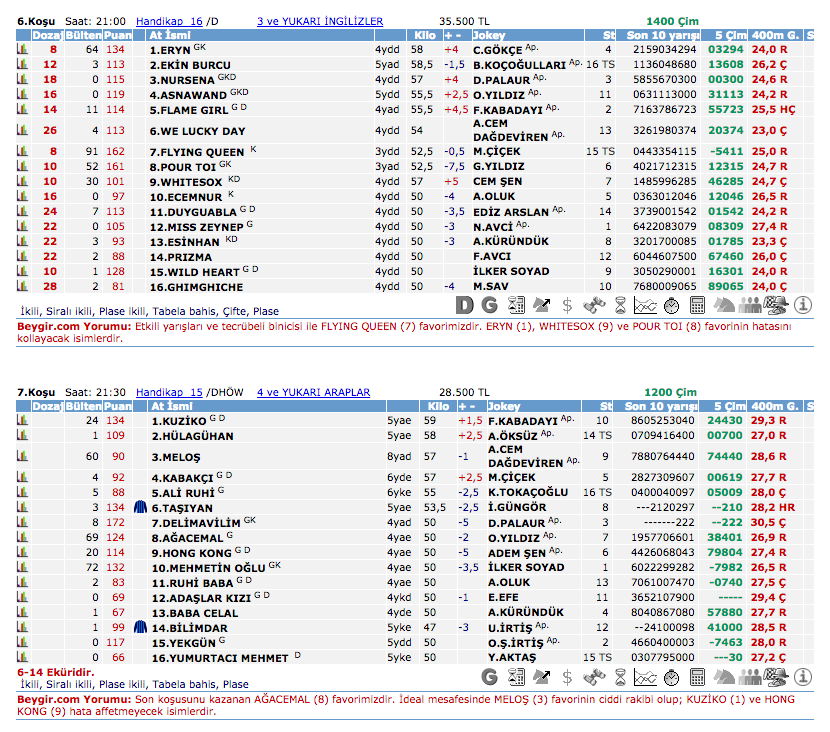The width and height of the screenshot is (830, 732).
Task: Click the 'Puan' column header in race 6
Action: (x=116, y=35)
